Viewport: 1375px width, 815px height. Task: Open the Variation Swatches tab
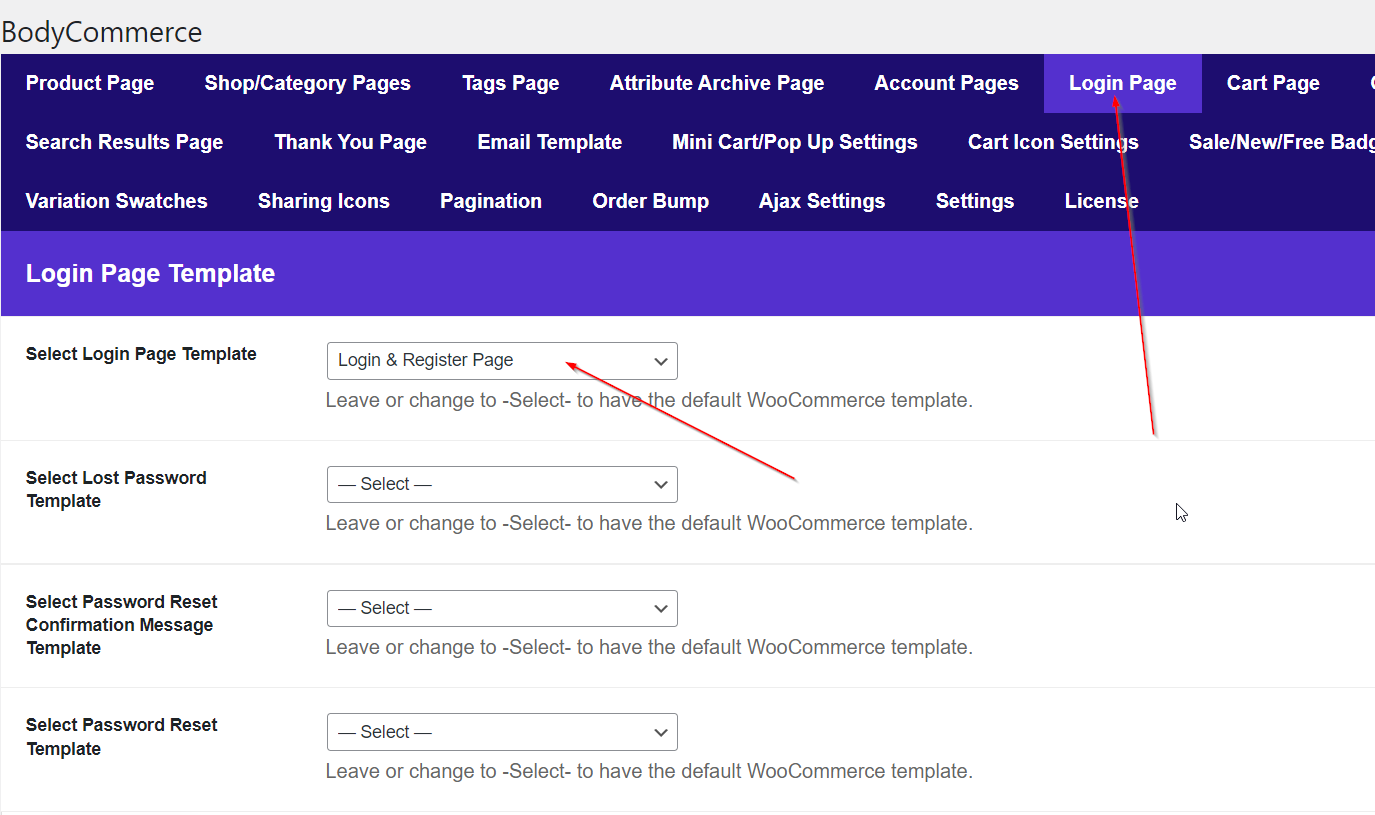click(x=116, y=201)
